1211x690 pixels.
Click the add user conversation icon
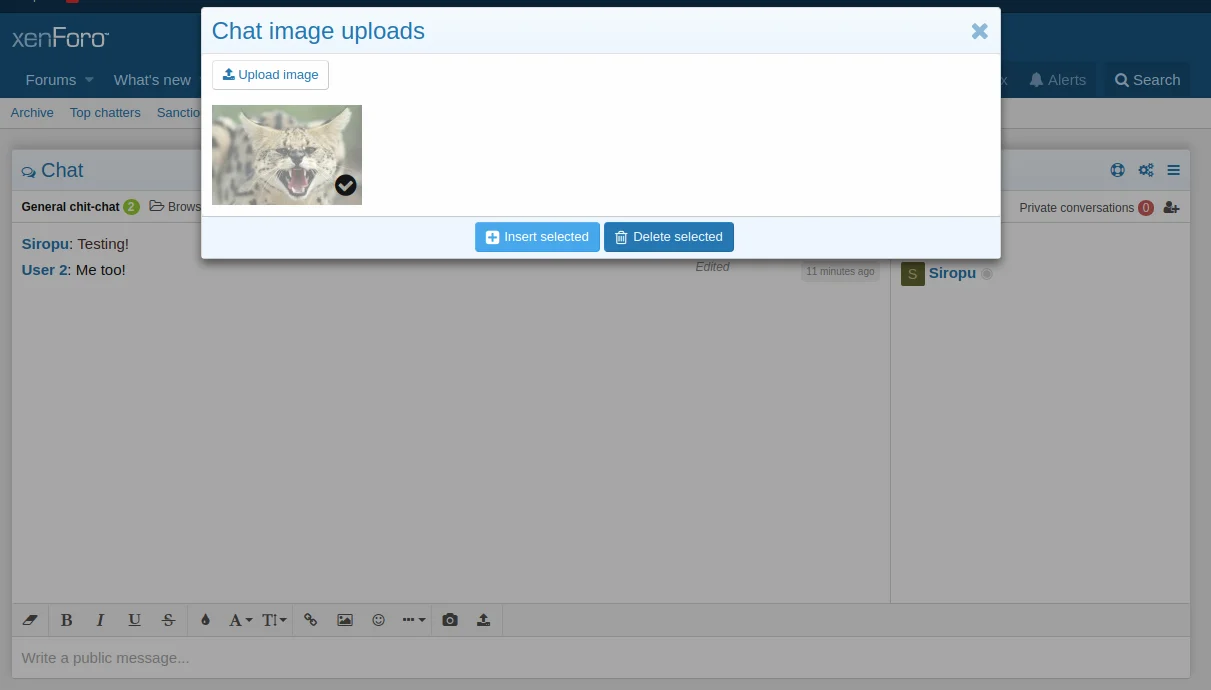[1171, 208]
